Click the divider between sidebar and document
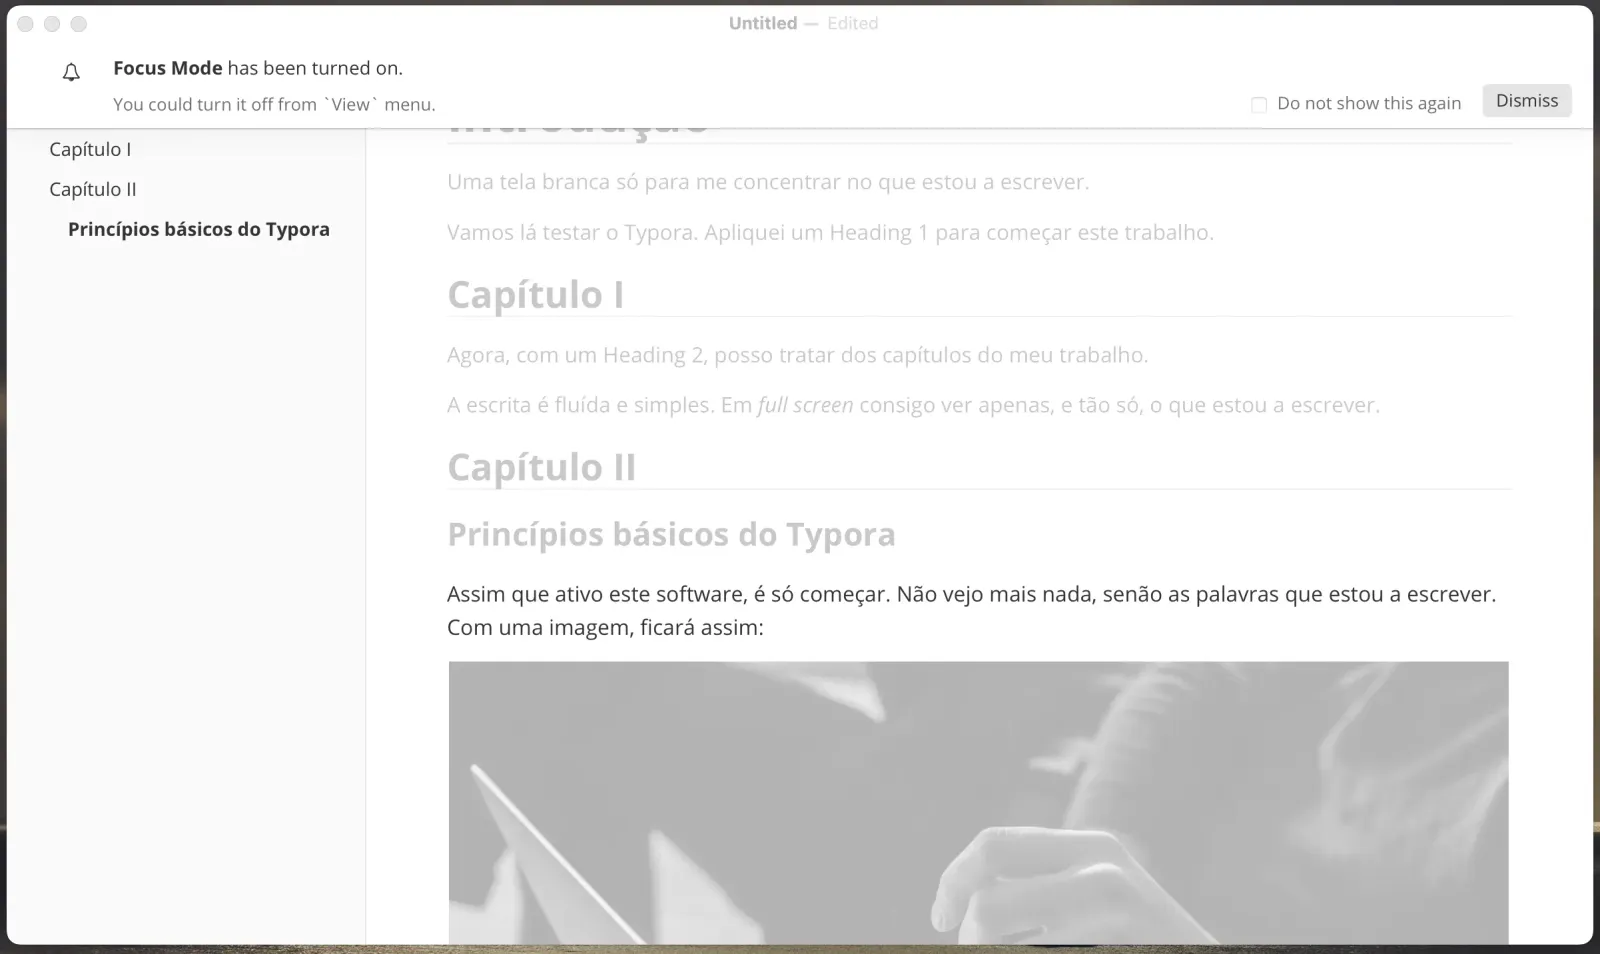 click(366, 500)
